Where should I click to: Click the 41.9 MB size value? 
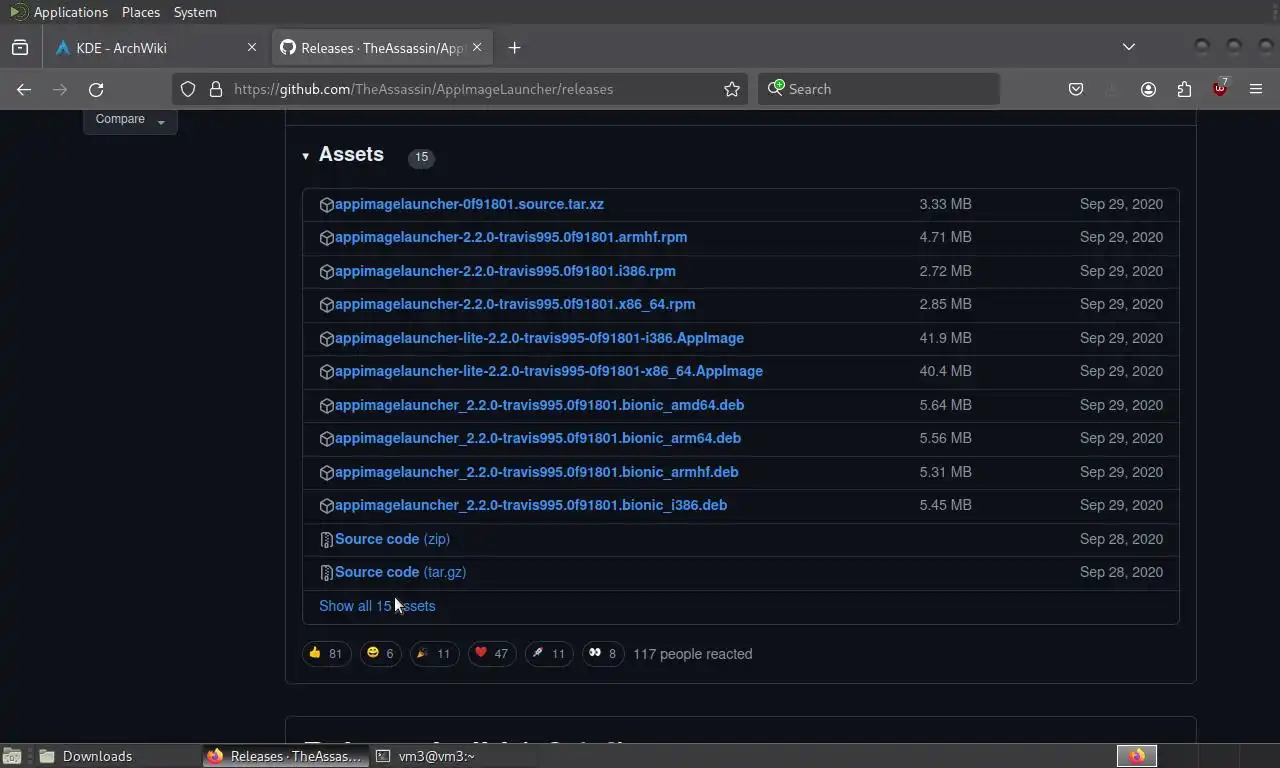(x=945, y=338)
